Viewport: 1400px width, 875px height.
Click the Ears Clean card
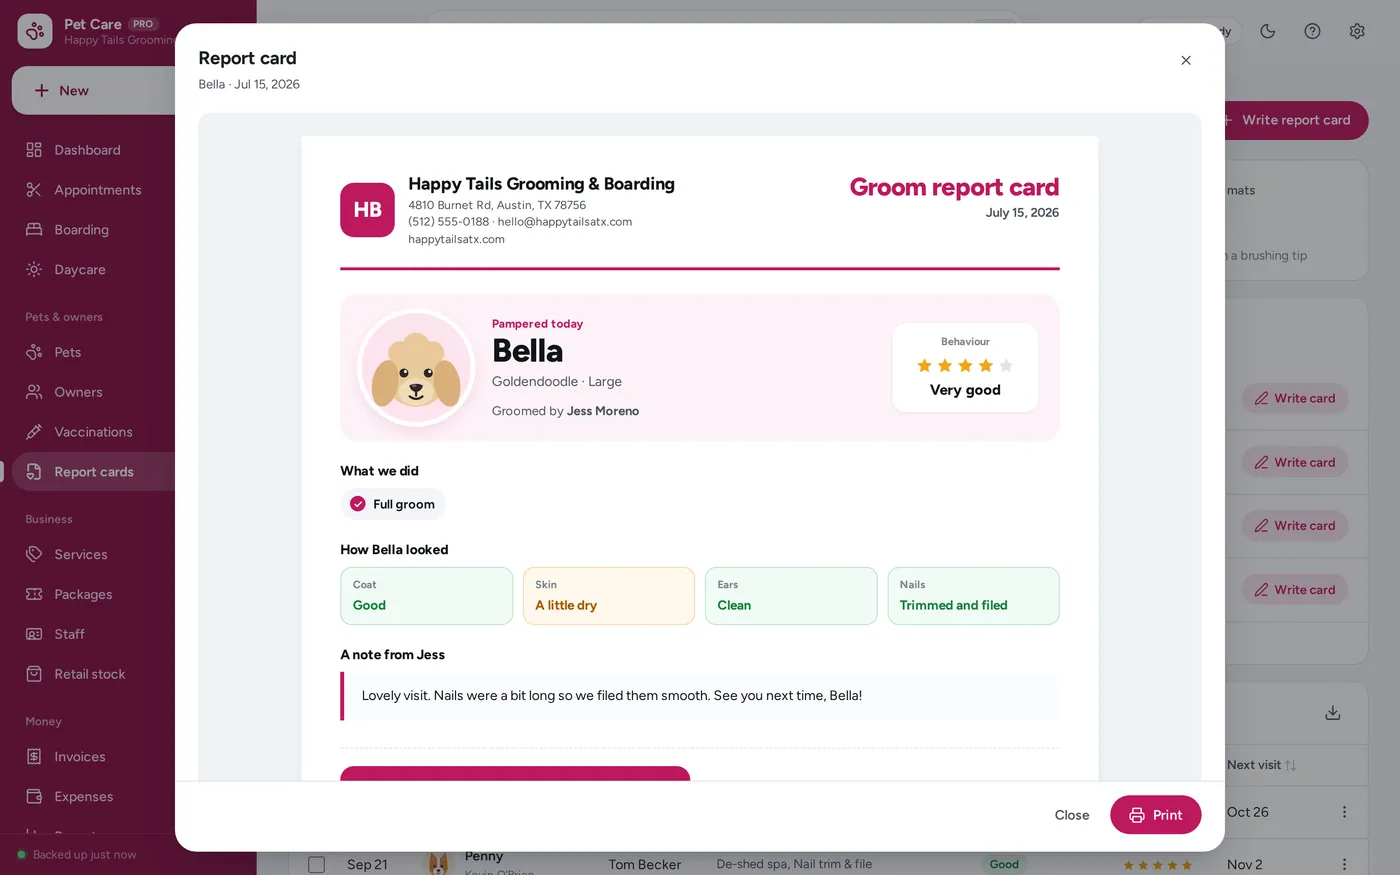click(x=791, y=596)
